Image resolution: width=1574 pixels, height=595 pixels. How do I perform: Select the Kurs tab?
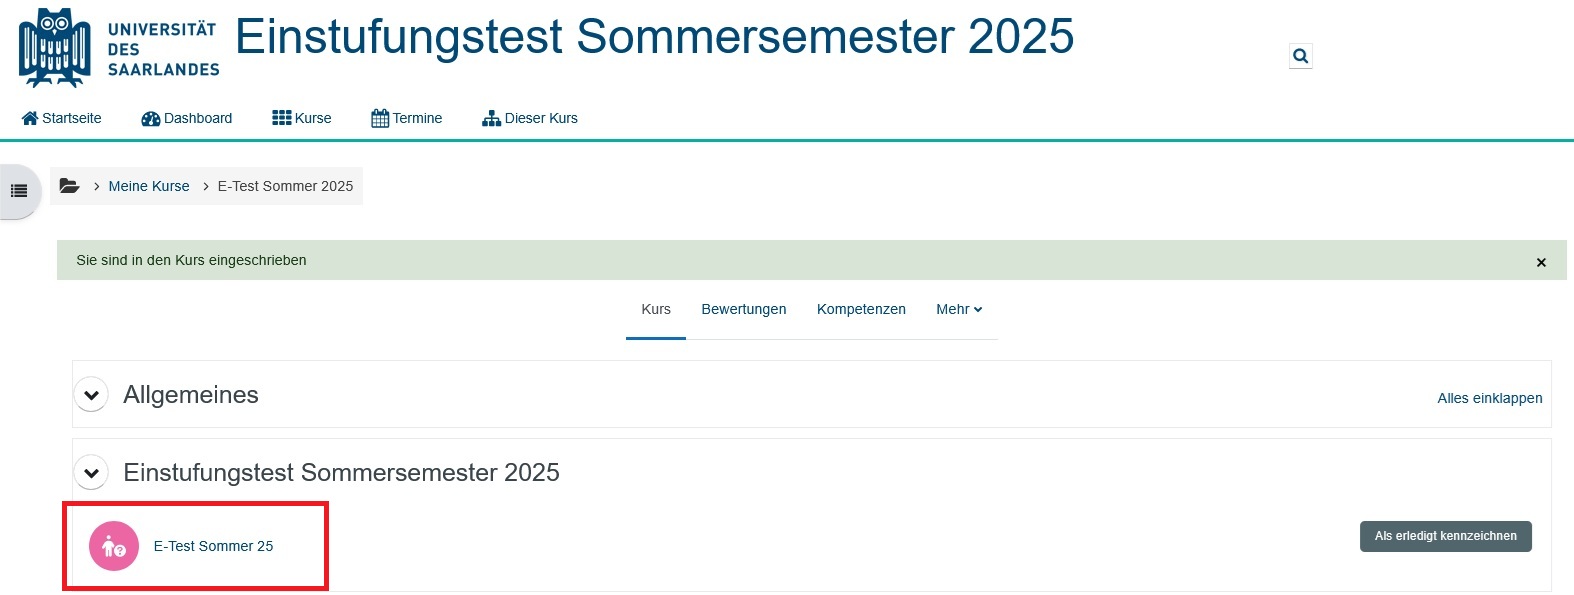point(656,309)
